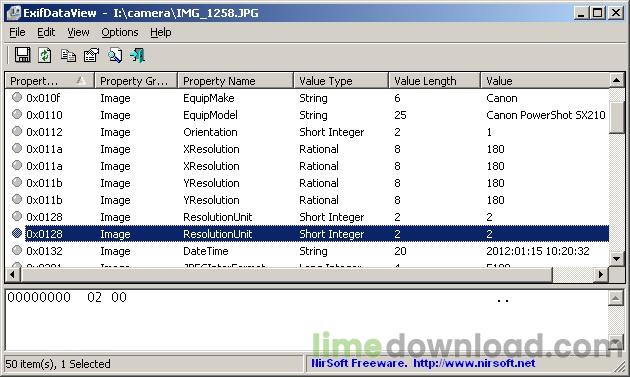Click the Refresh toolbar icon
Image resolution: width=630 pixels, height=377 pixels.
(x=45, y=55)
